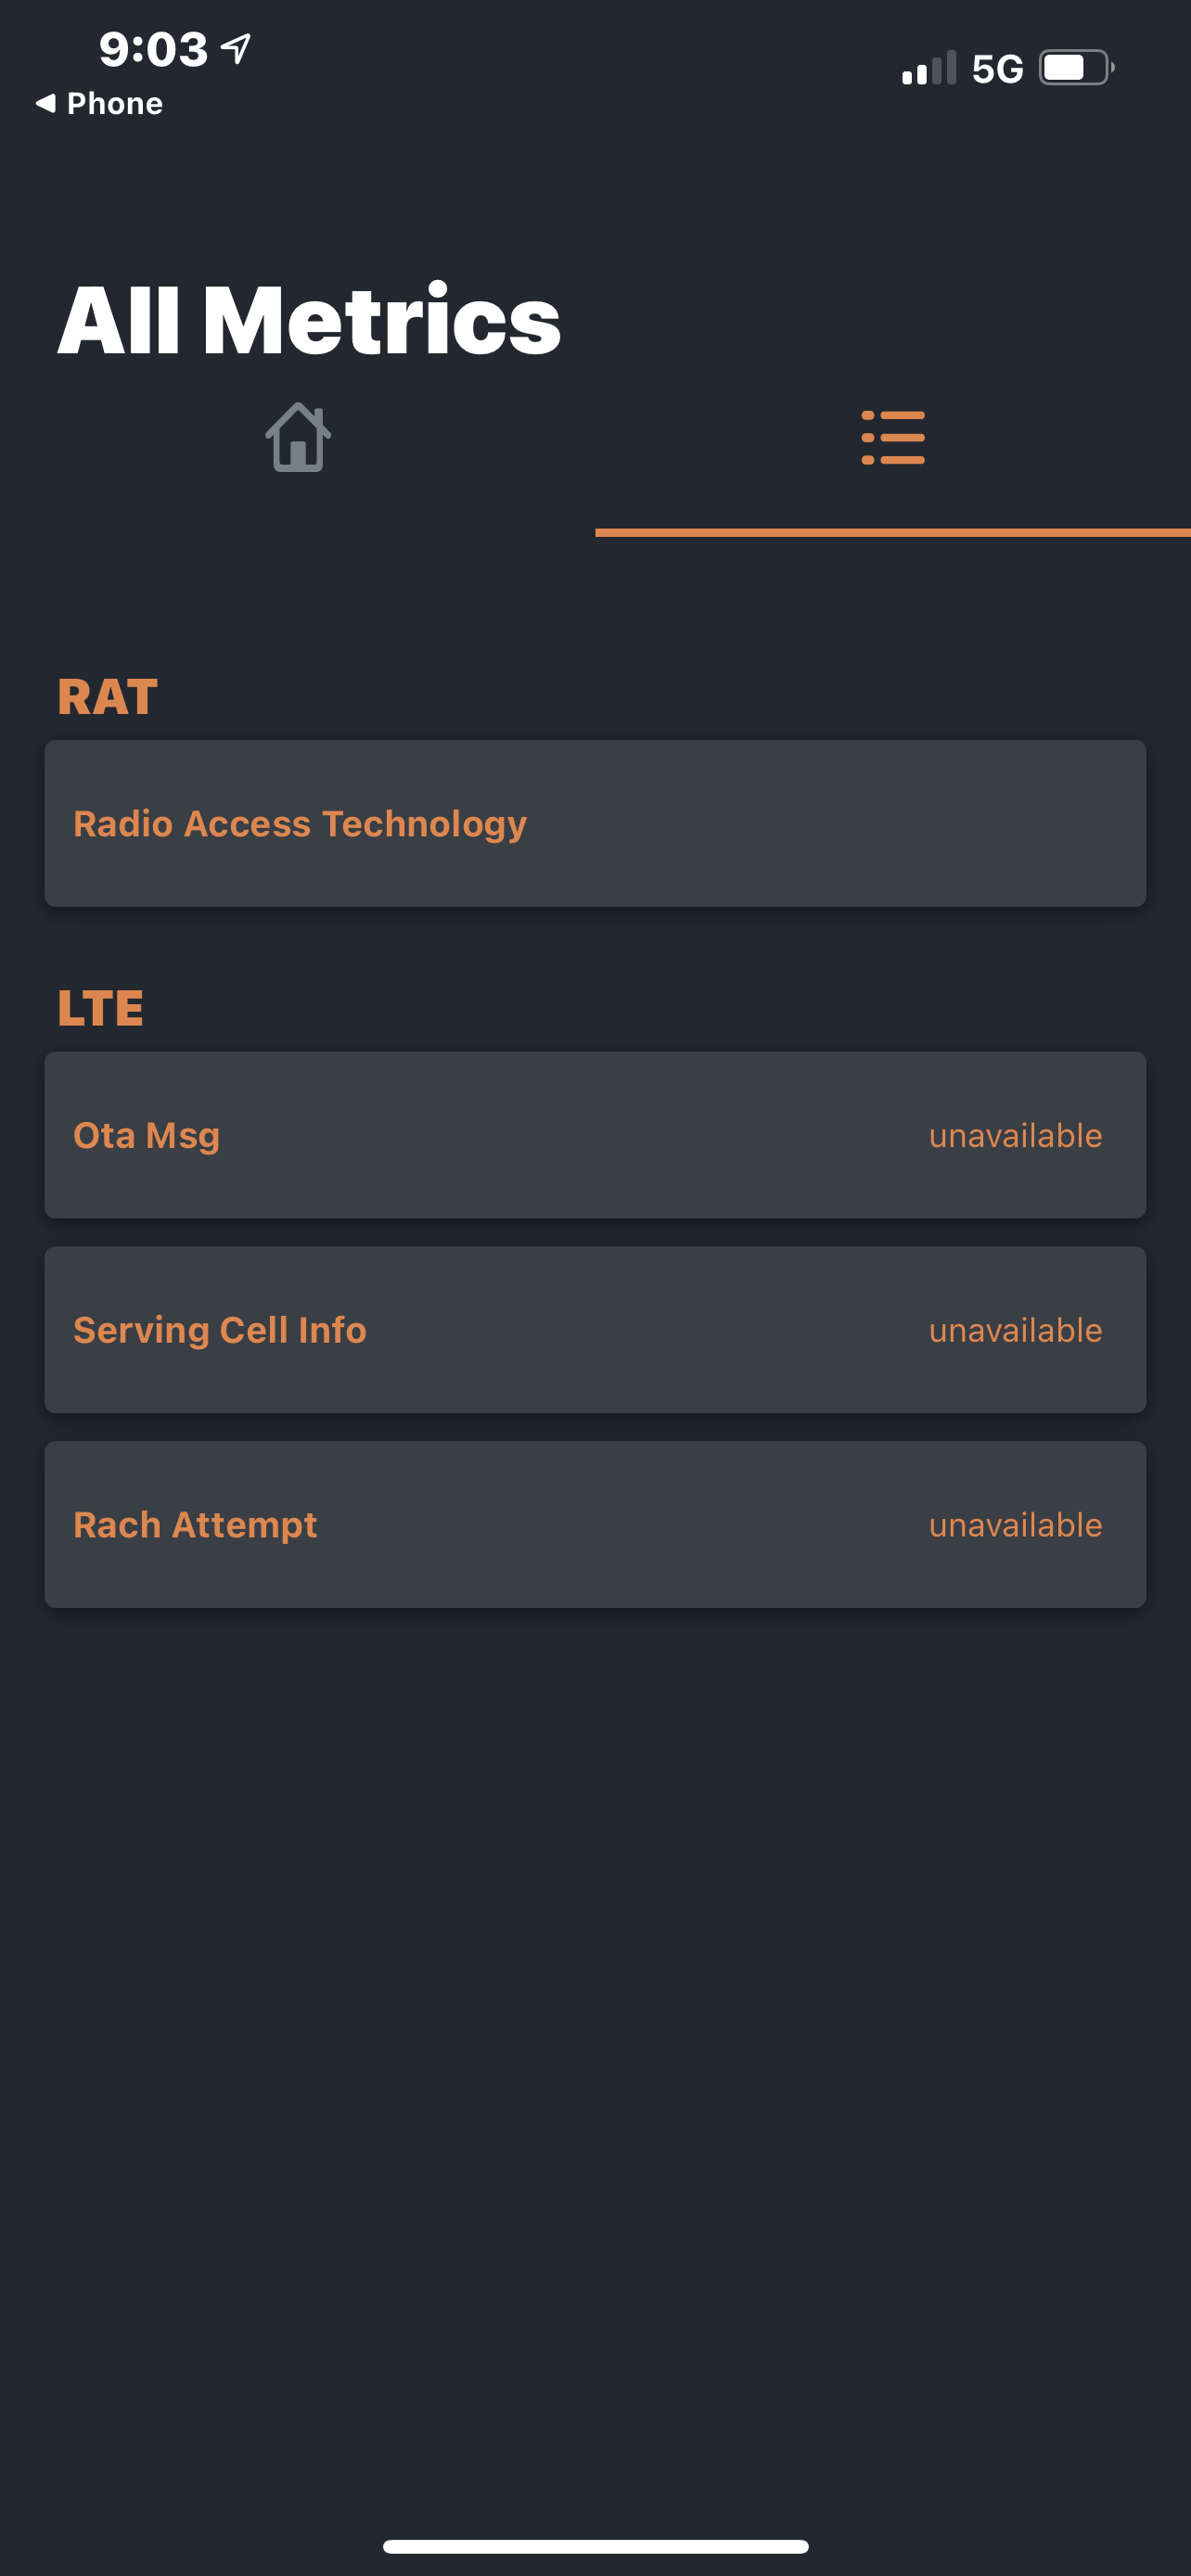Select the All Metrics list icon
Viewport: 1191px width, 2576px height.
click(x=892, y=437)
